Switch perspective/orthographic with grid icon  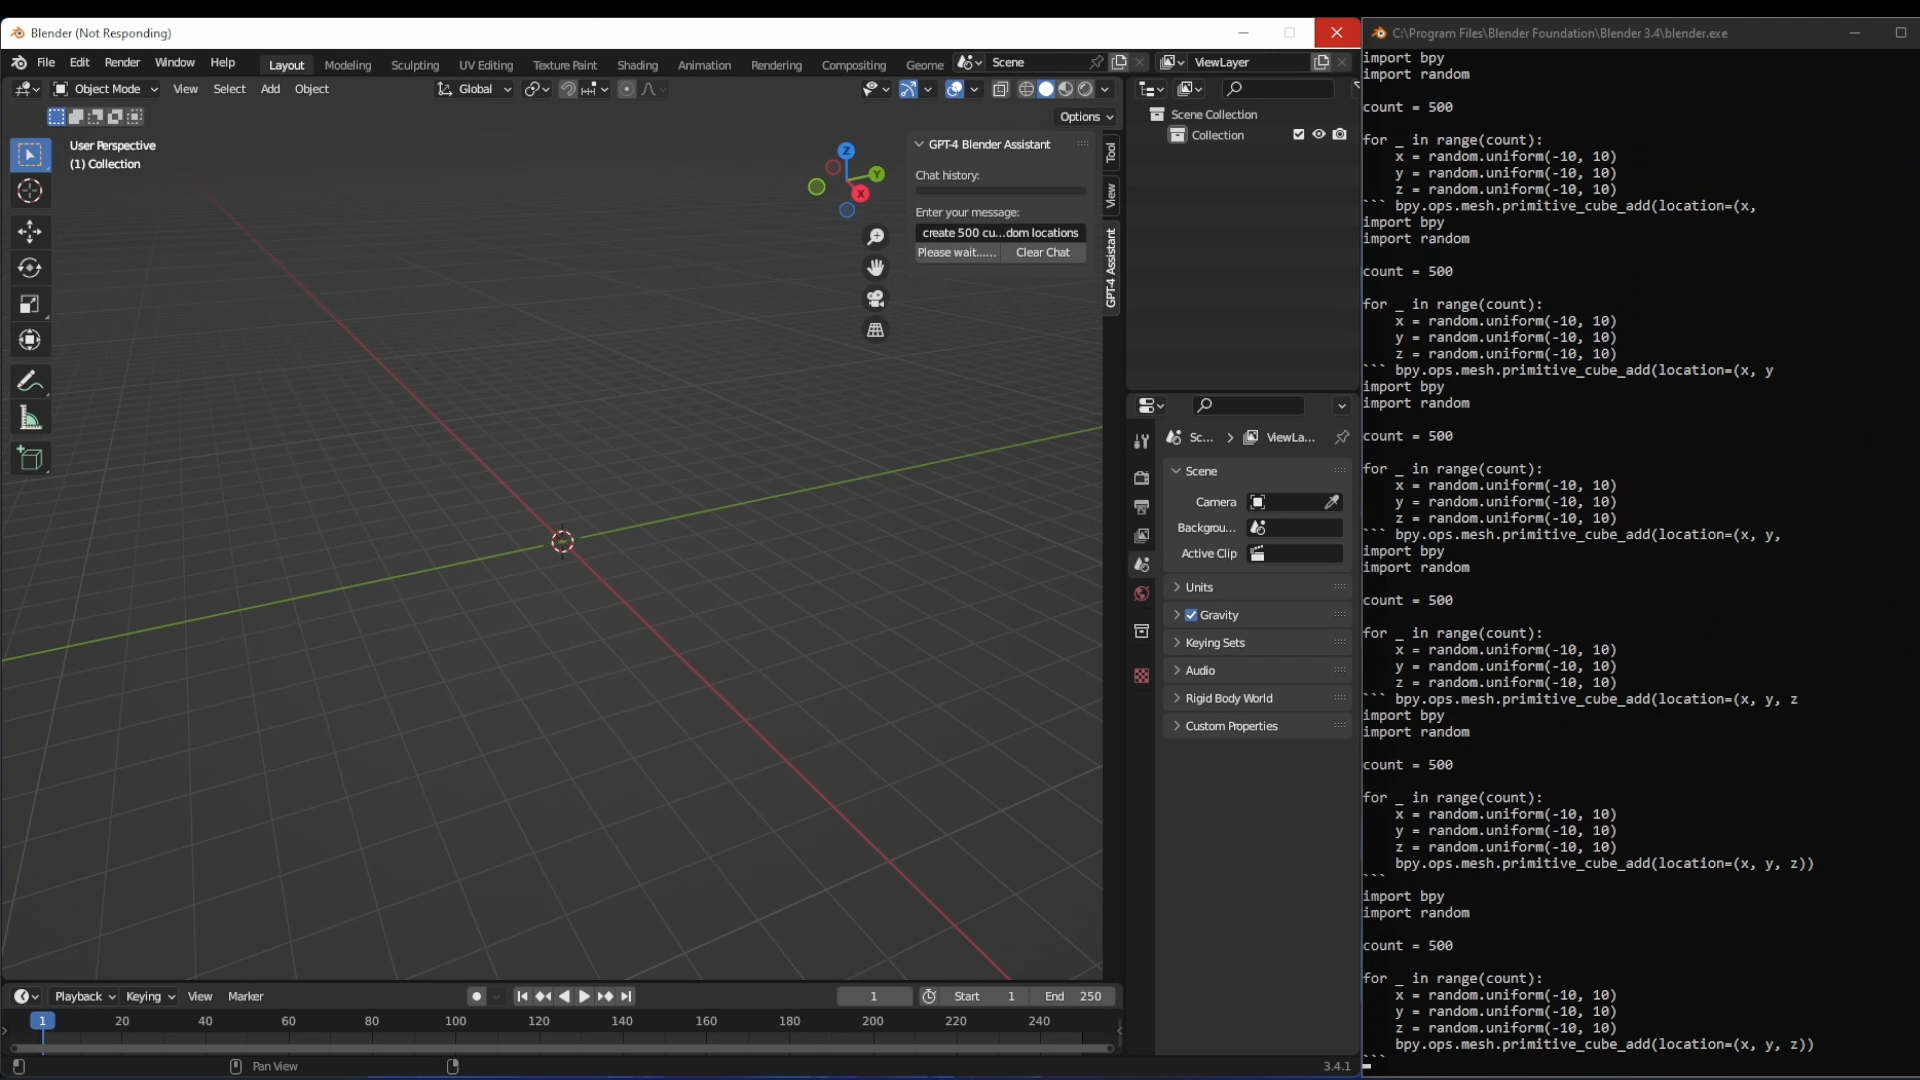pos(876,330)
